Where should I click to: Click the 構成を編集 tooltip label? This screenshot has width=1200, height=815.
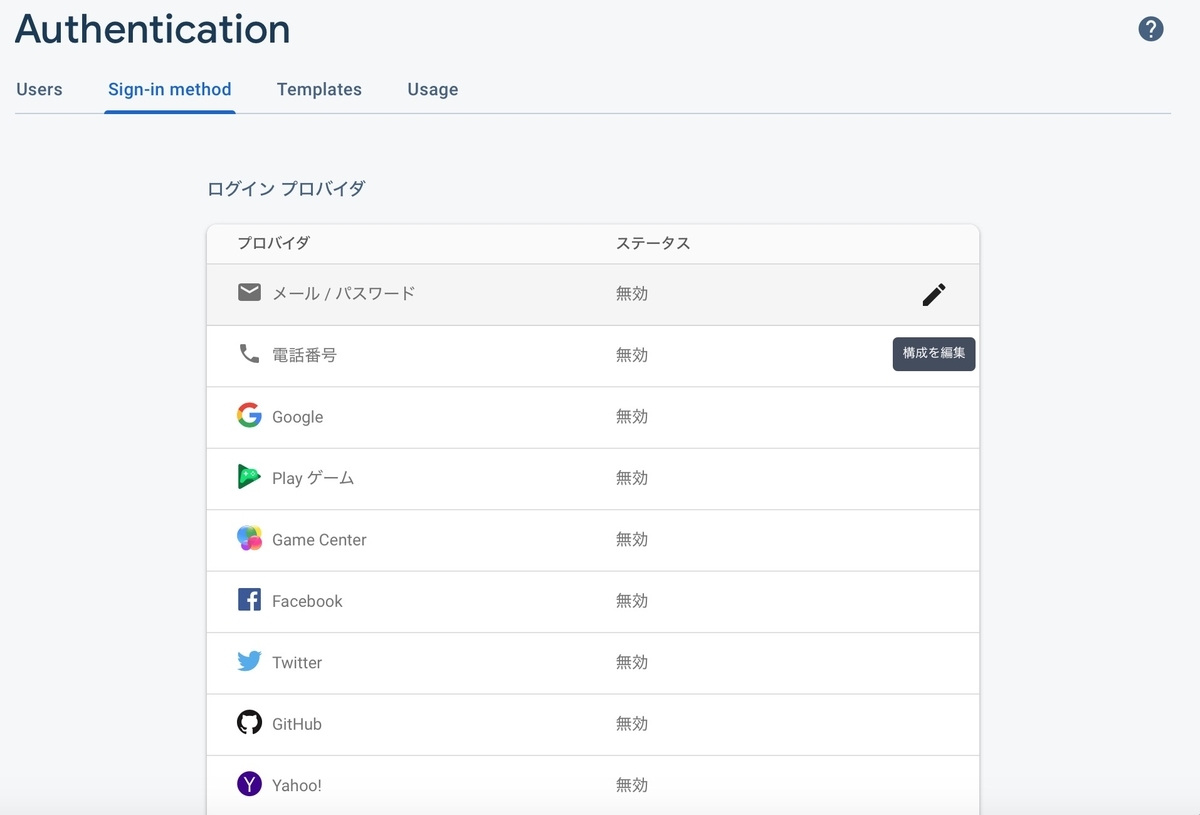pyautogui.click(x=934, y=354)
